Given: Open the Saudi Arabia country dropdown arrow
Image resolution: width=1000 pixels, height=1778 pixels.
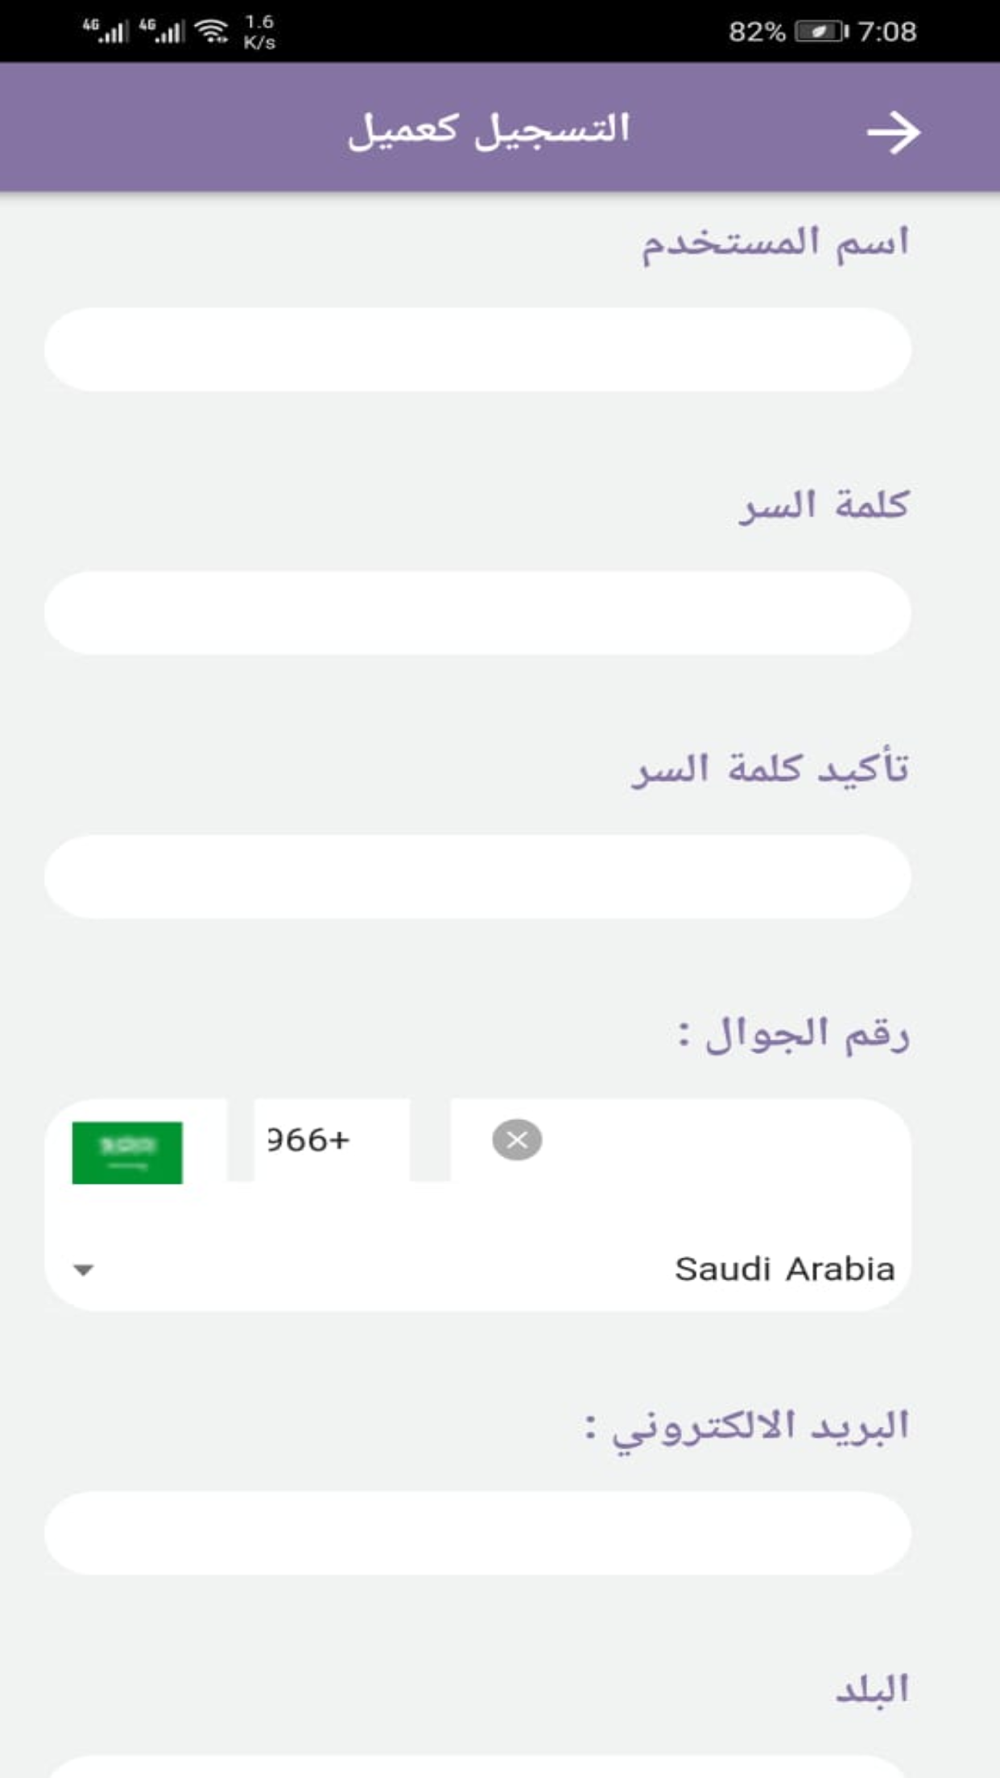Looking at the screenshot, I should [x=84, y=1270].
